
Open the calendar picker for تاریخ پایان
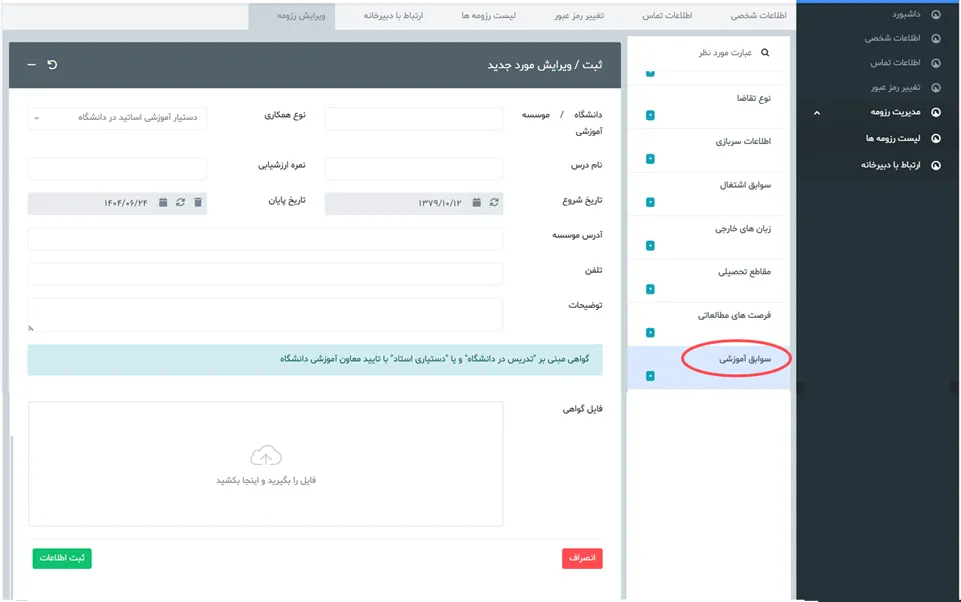click(163, 203)
